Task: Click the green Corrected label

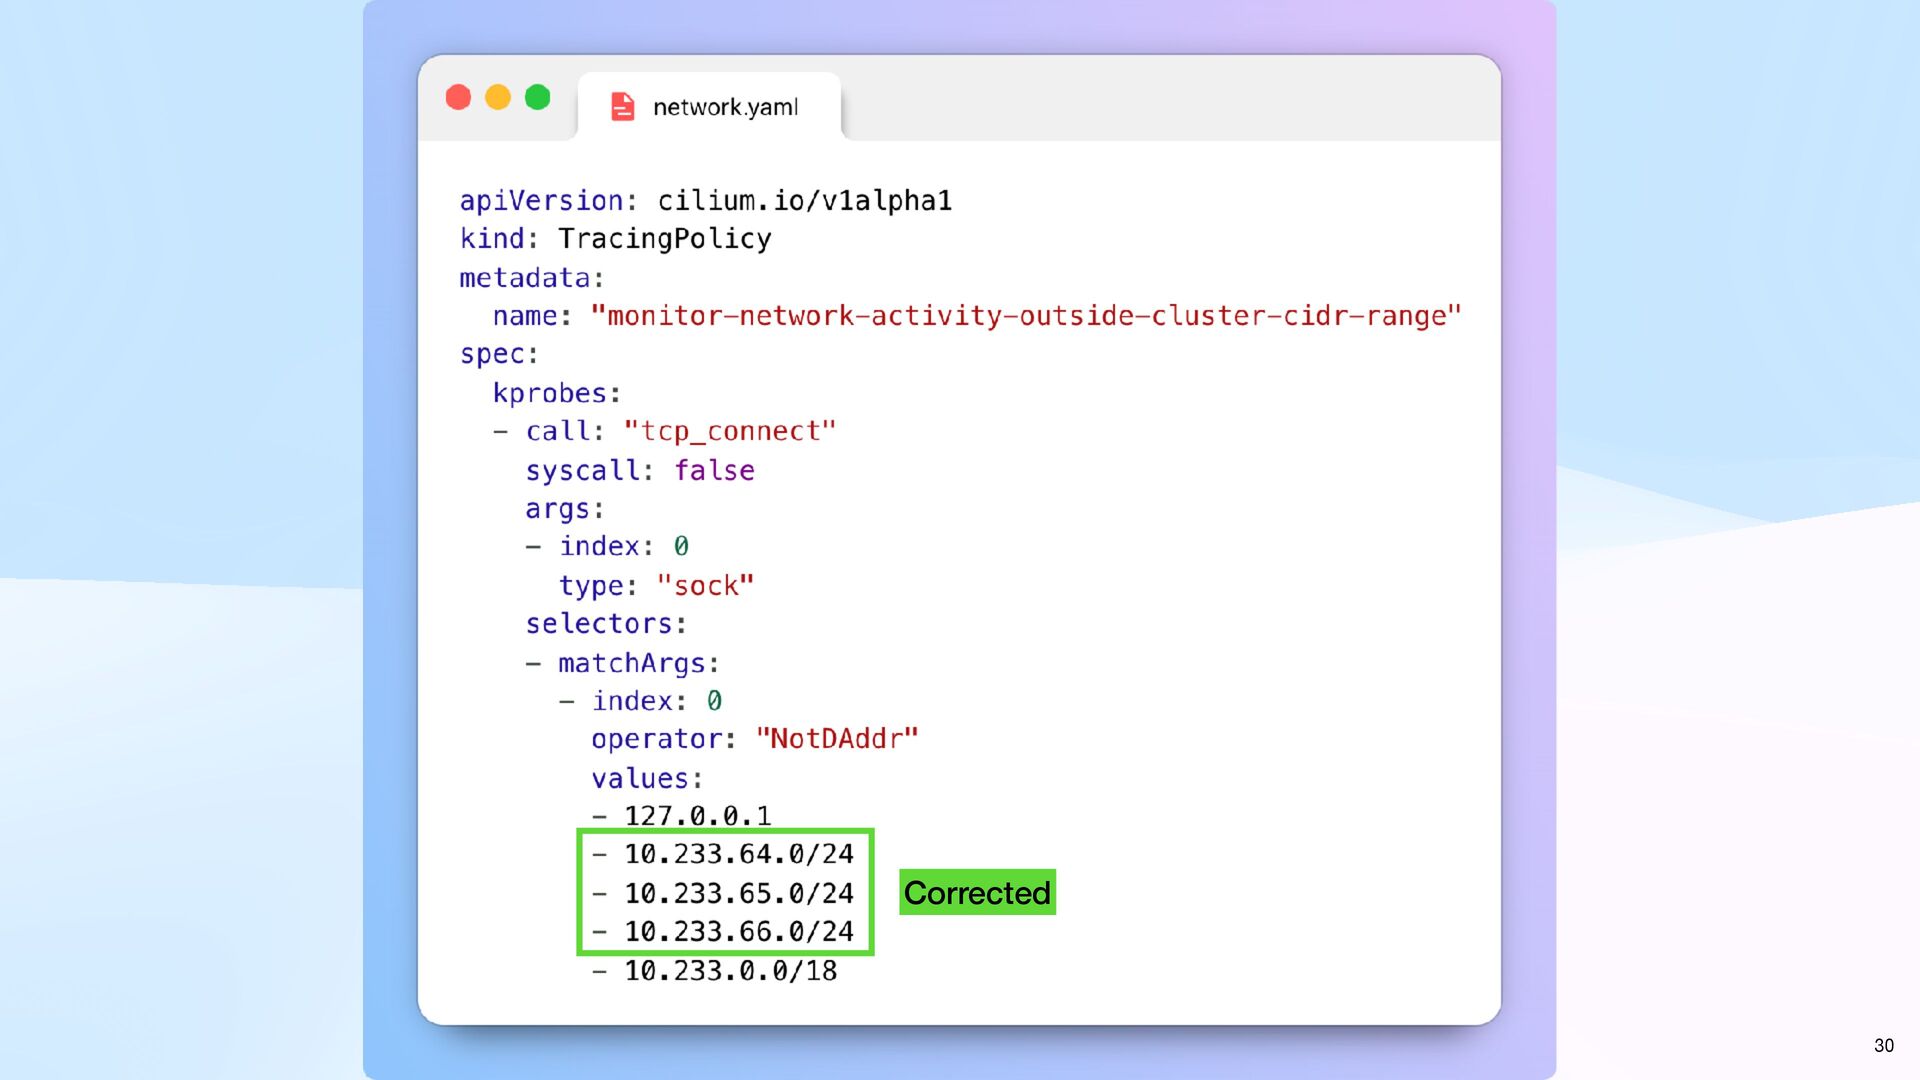Action: point(977,892)
